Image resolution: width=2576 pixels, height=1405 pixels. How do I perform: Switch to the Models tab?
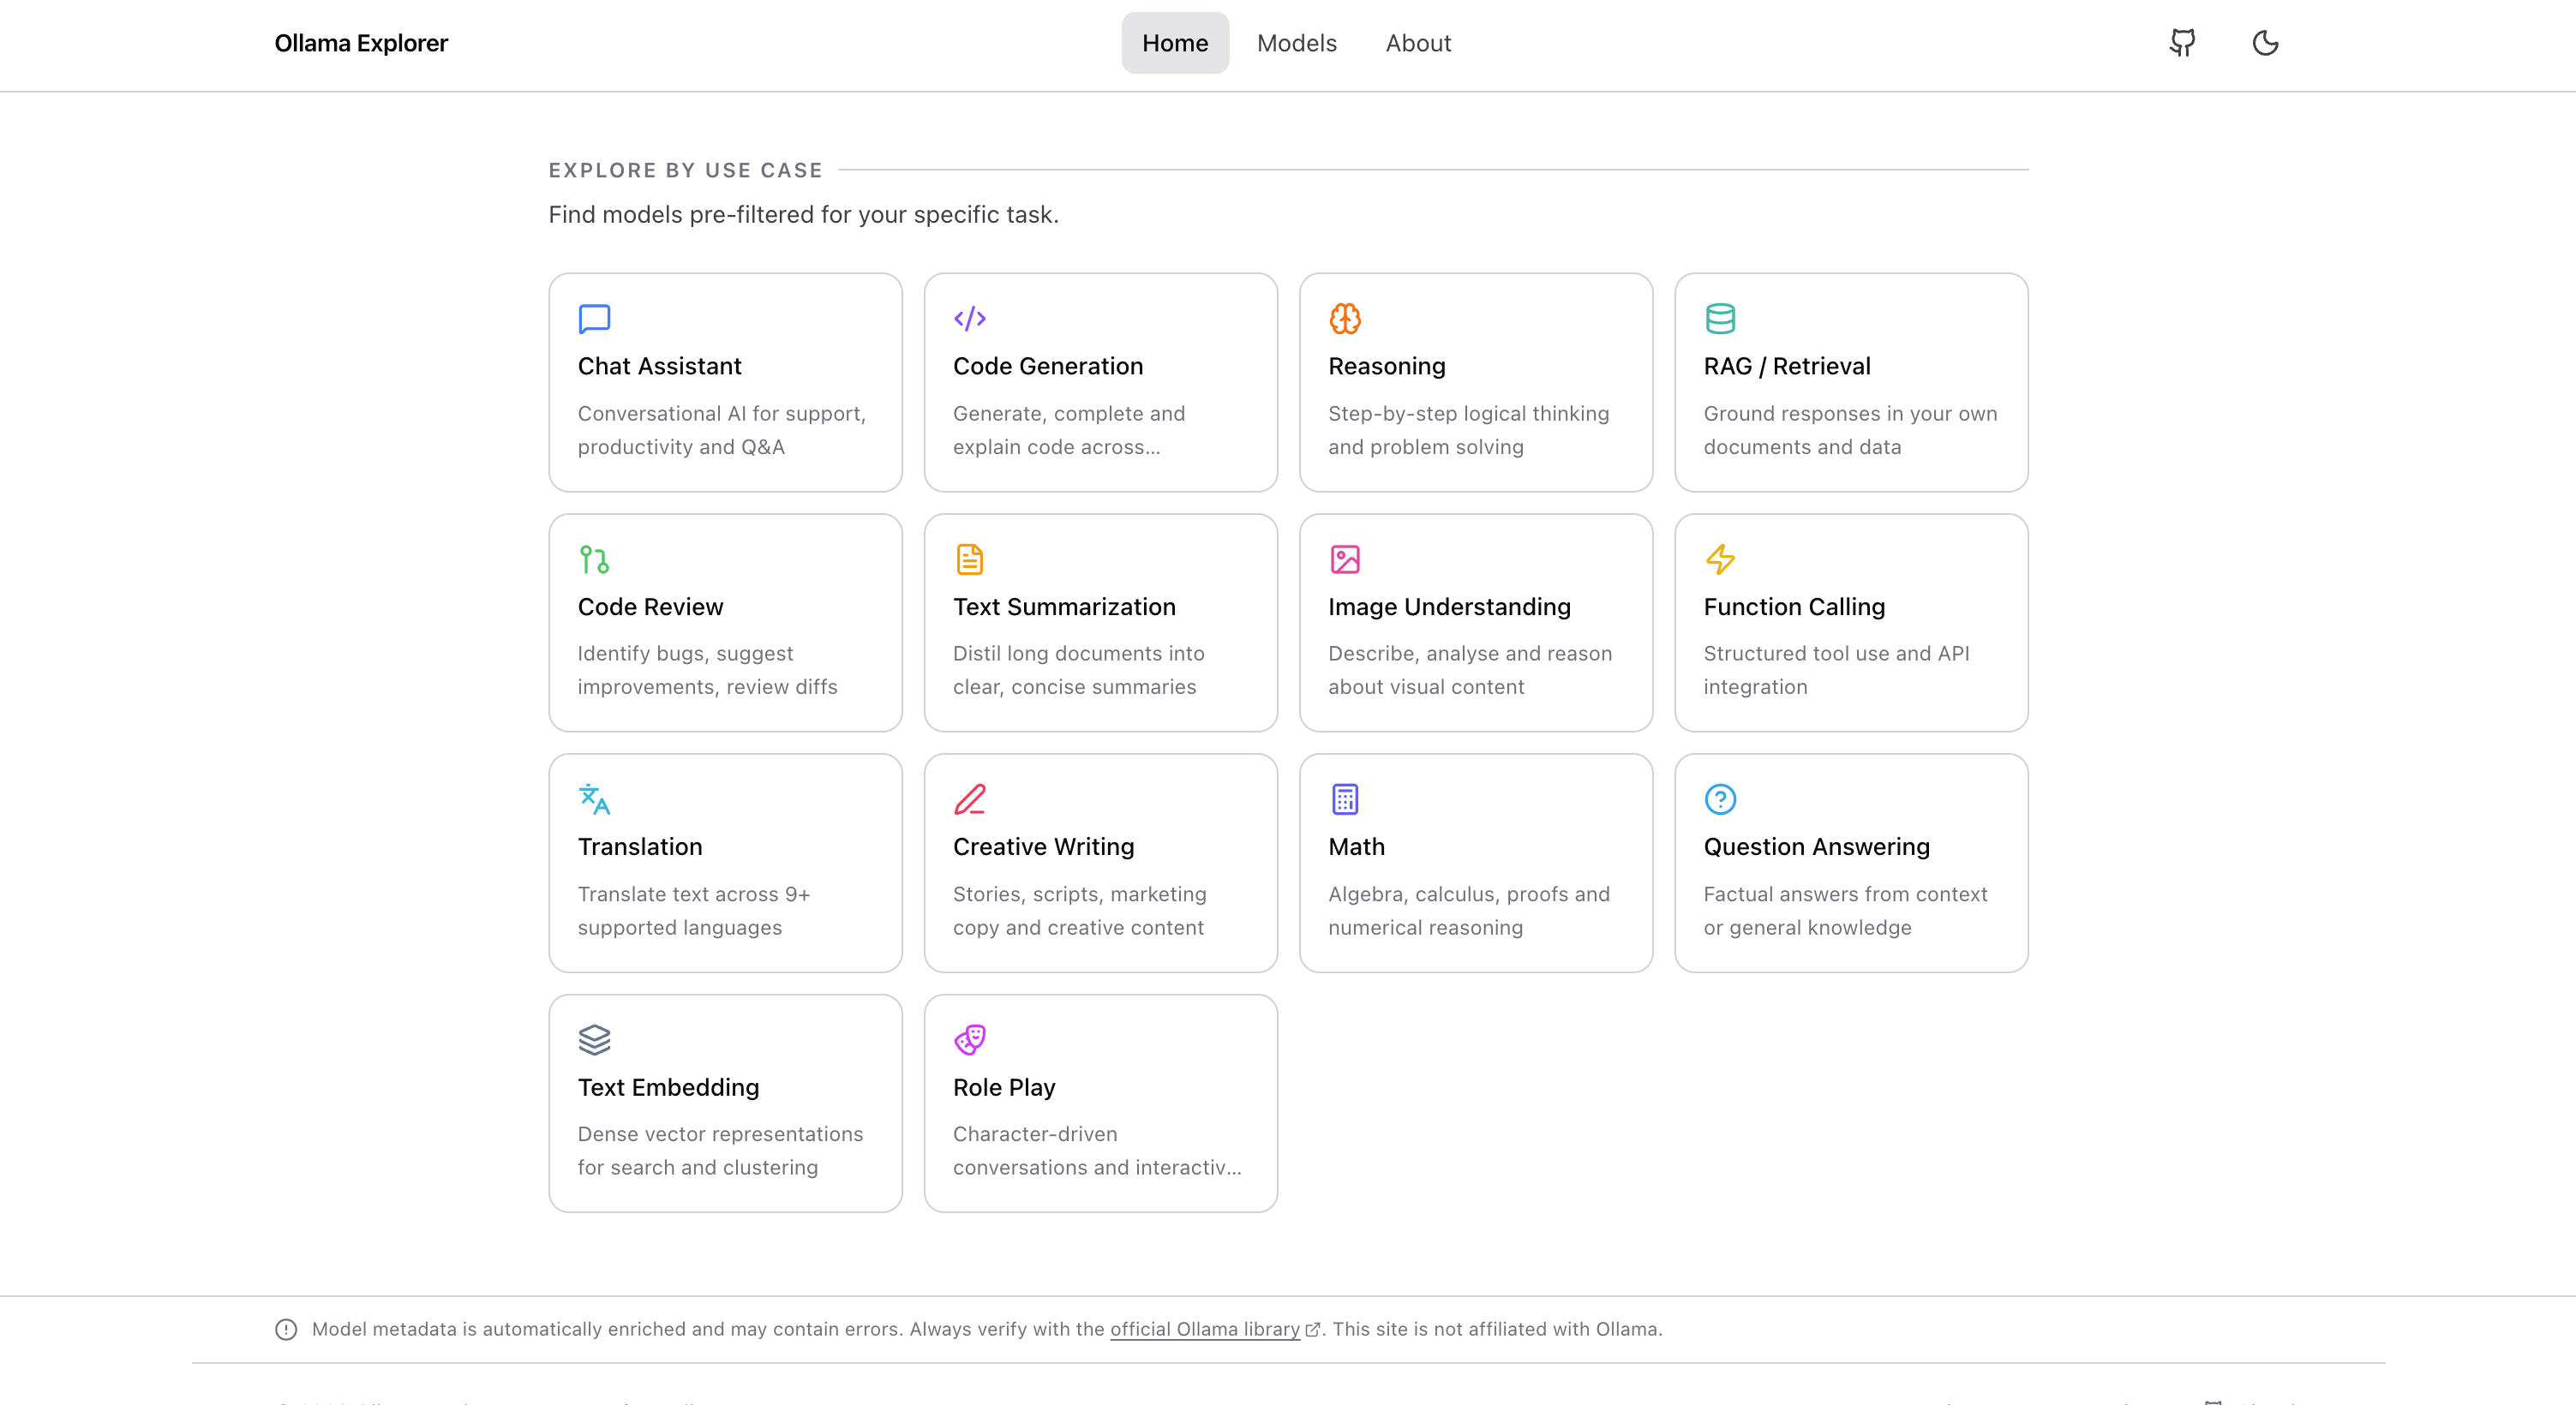1296,43
